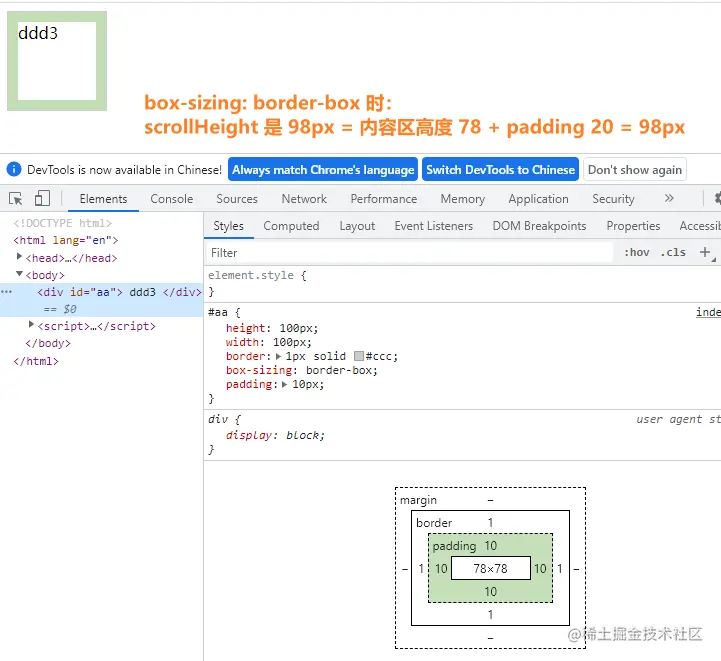Expand the script element node
The image size is (721, 661).
click(31, 325)
